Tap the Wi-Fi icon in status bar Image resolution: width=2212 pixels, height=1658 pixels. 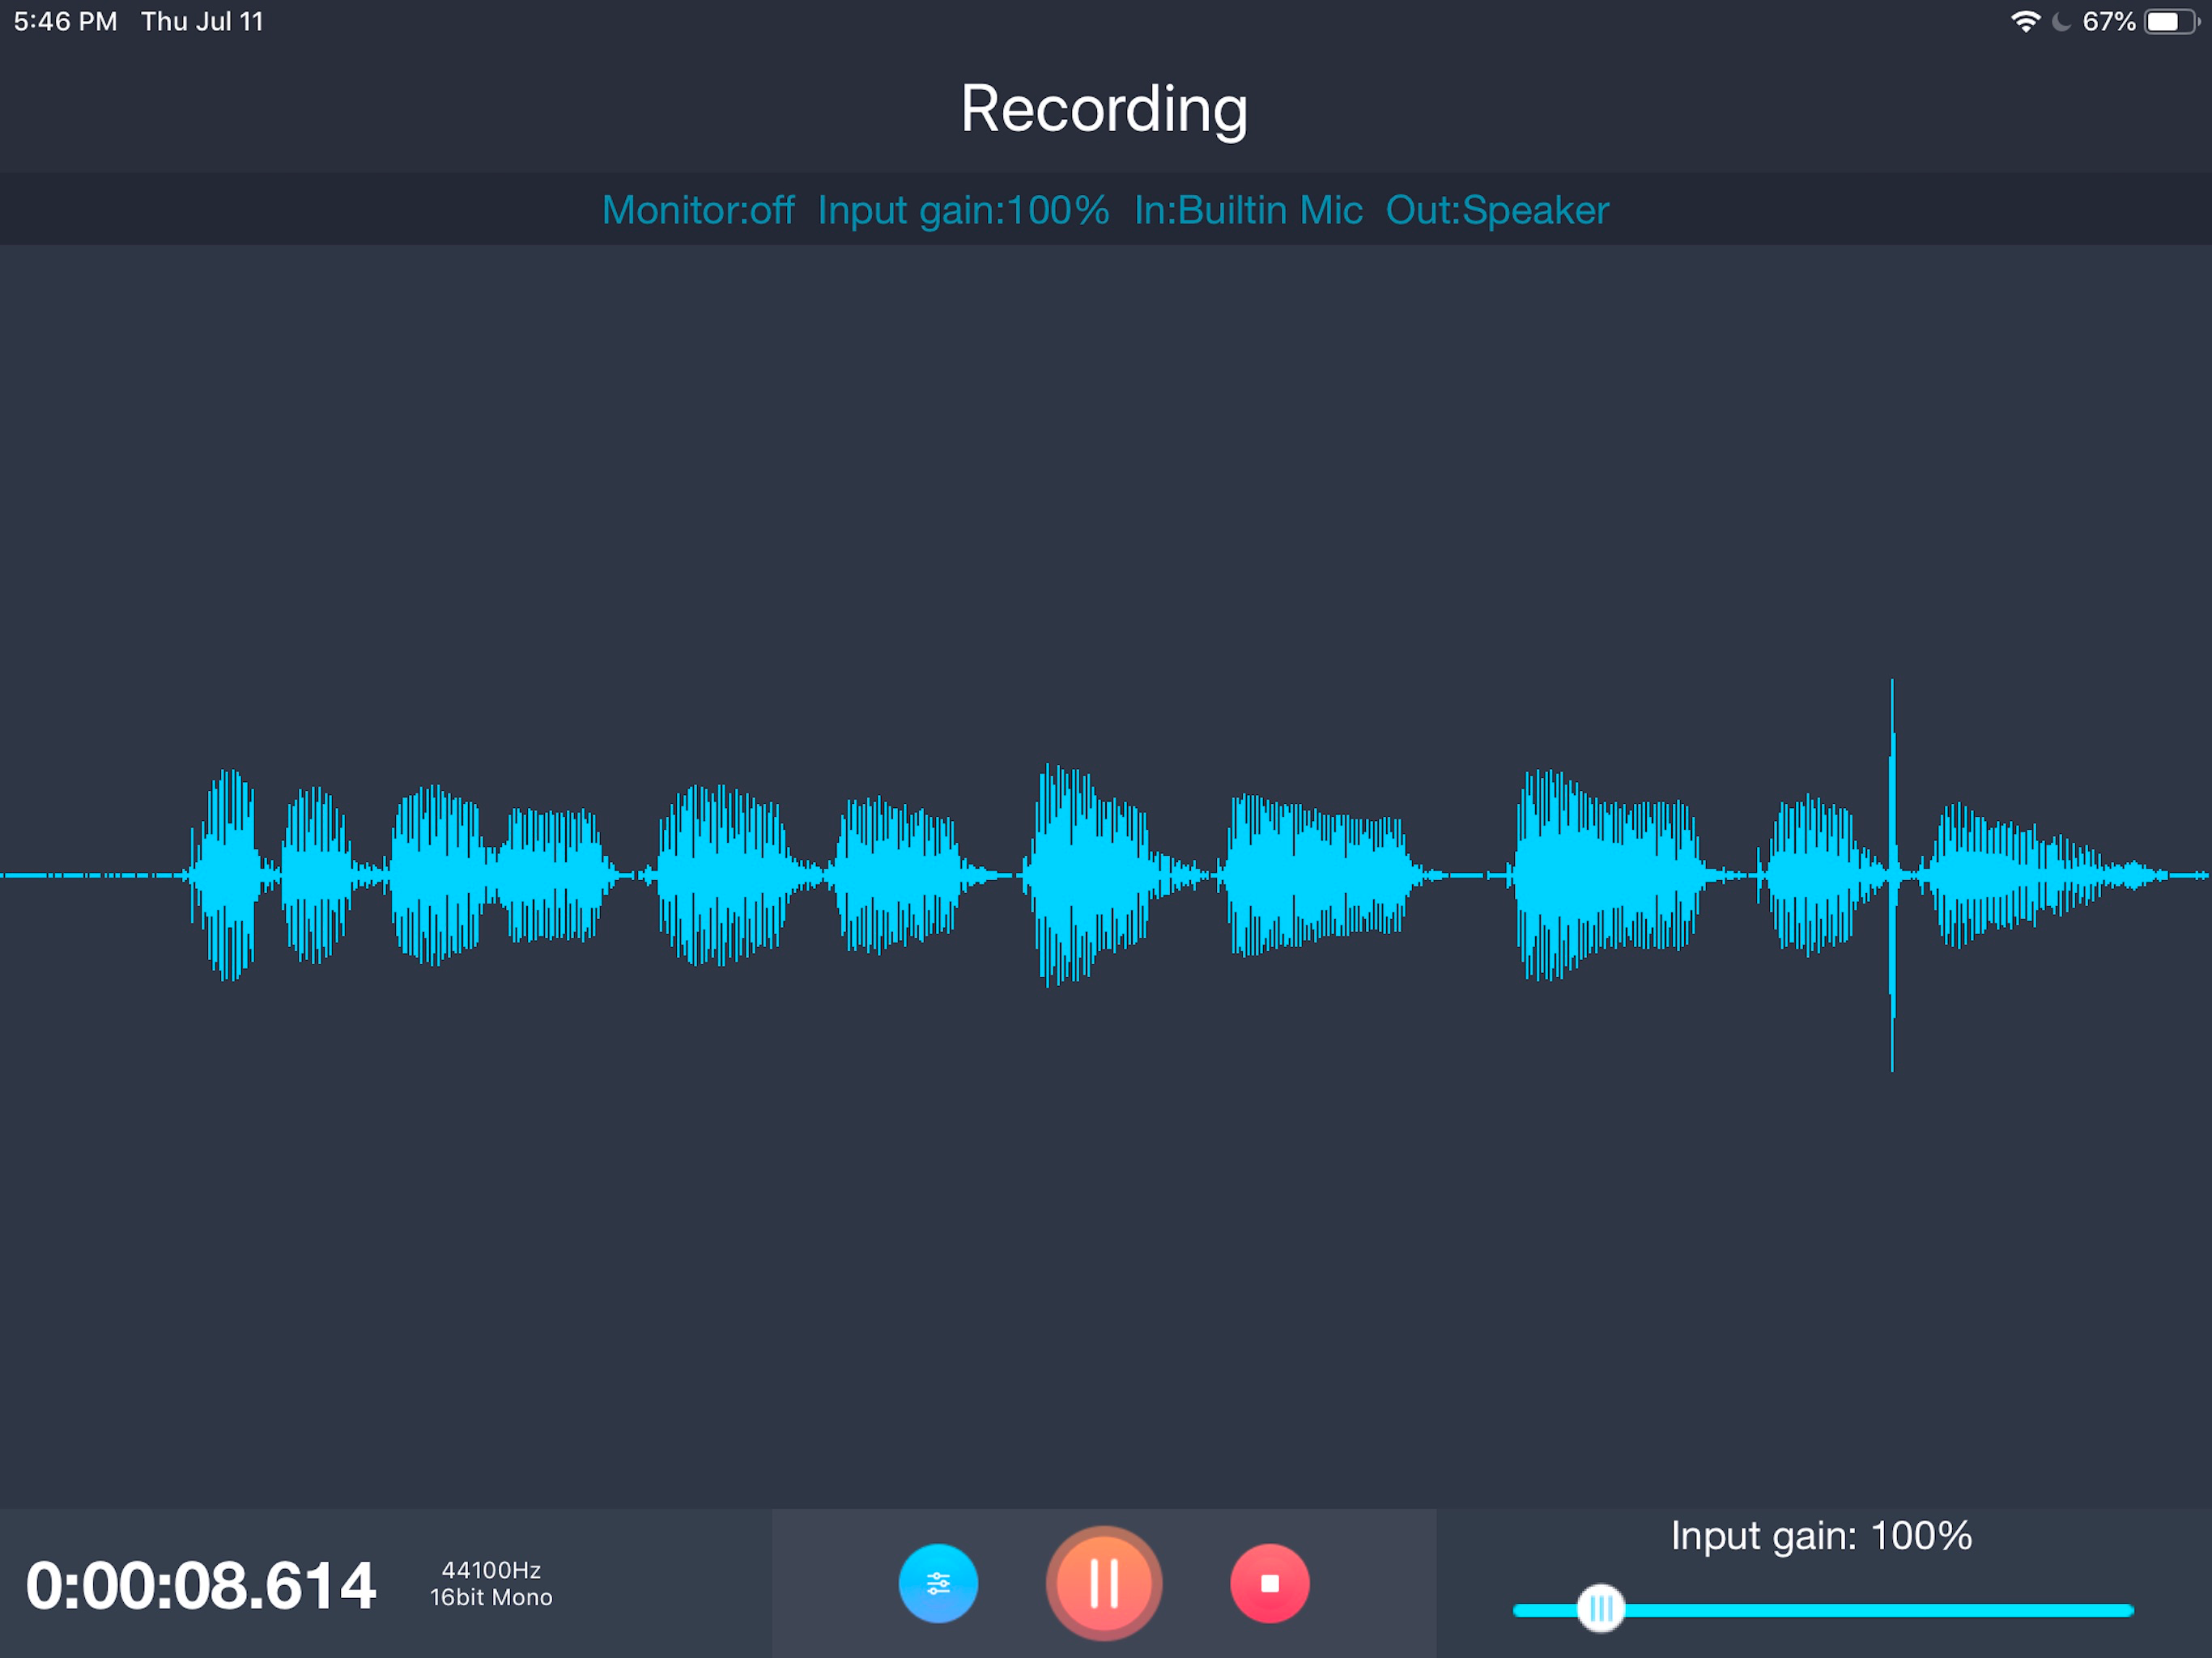coord(2025,21)
